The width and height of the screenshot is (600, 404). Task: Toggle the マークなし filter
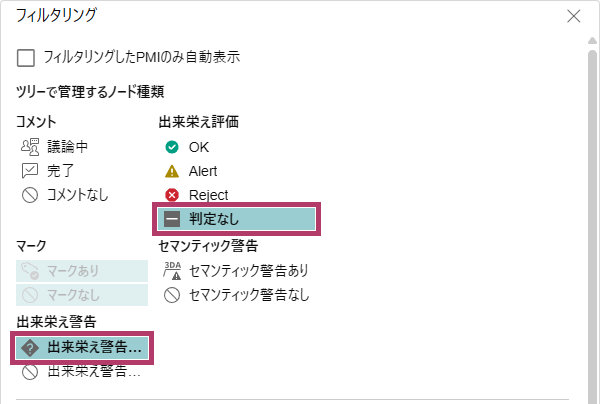pos(82,294)
